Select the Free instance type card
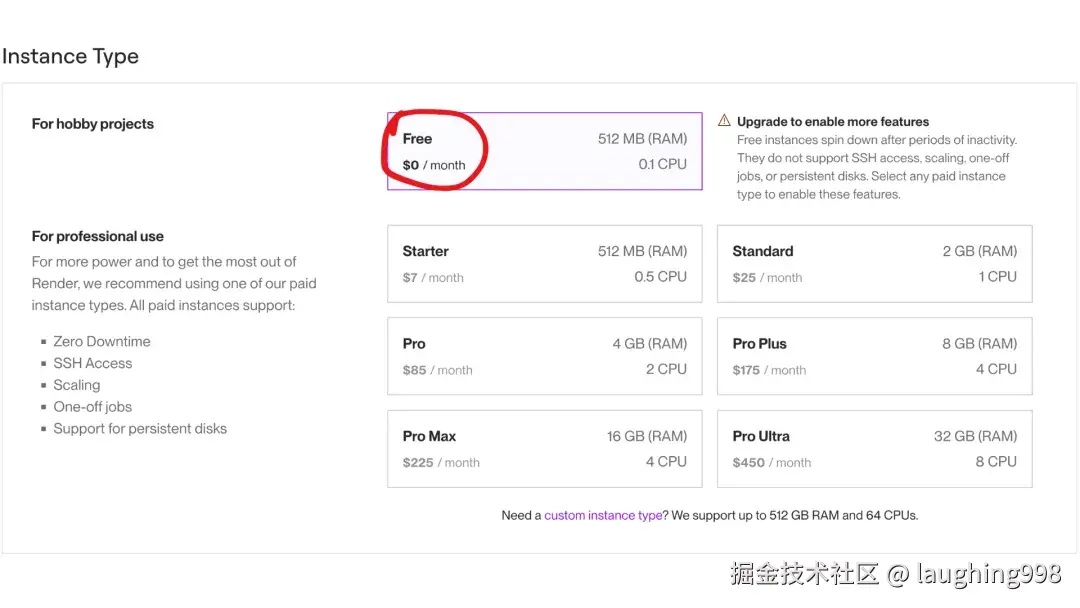Viewport: 1080px width, 608px height. [x=544, y=151]
